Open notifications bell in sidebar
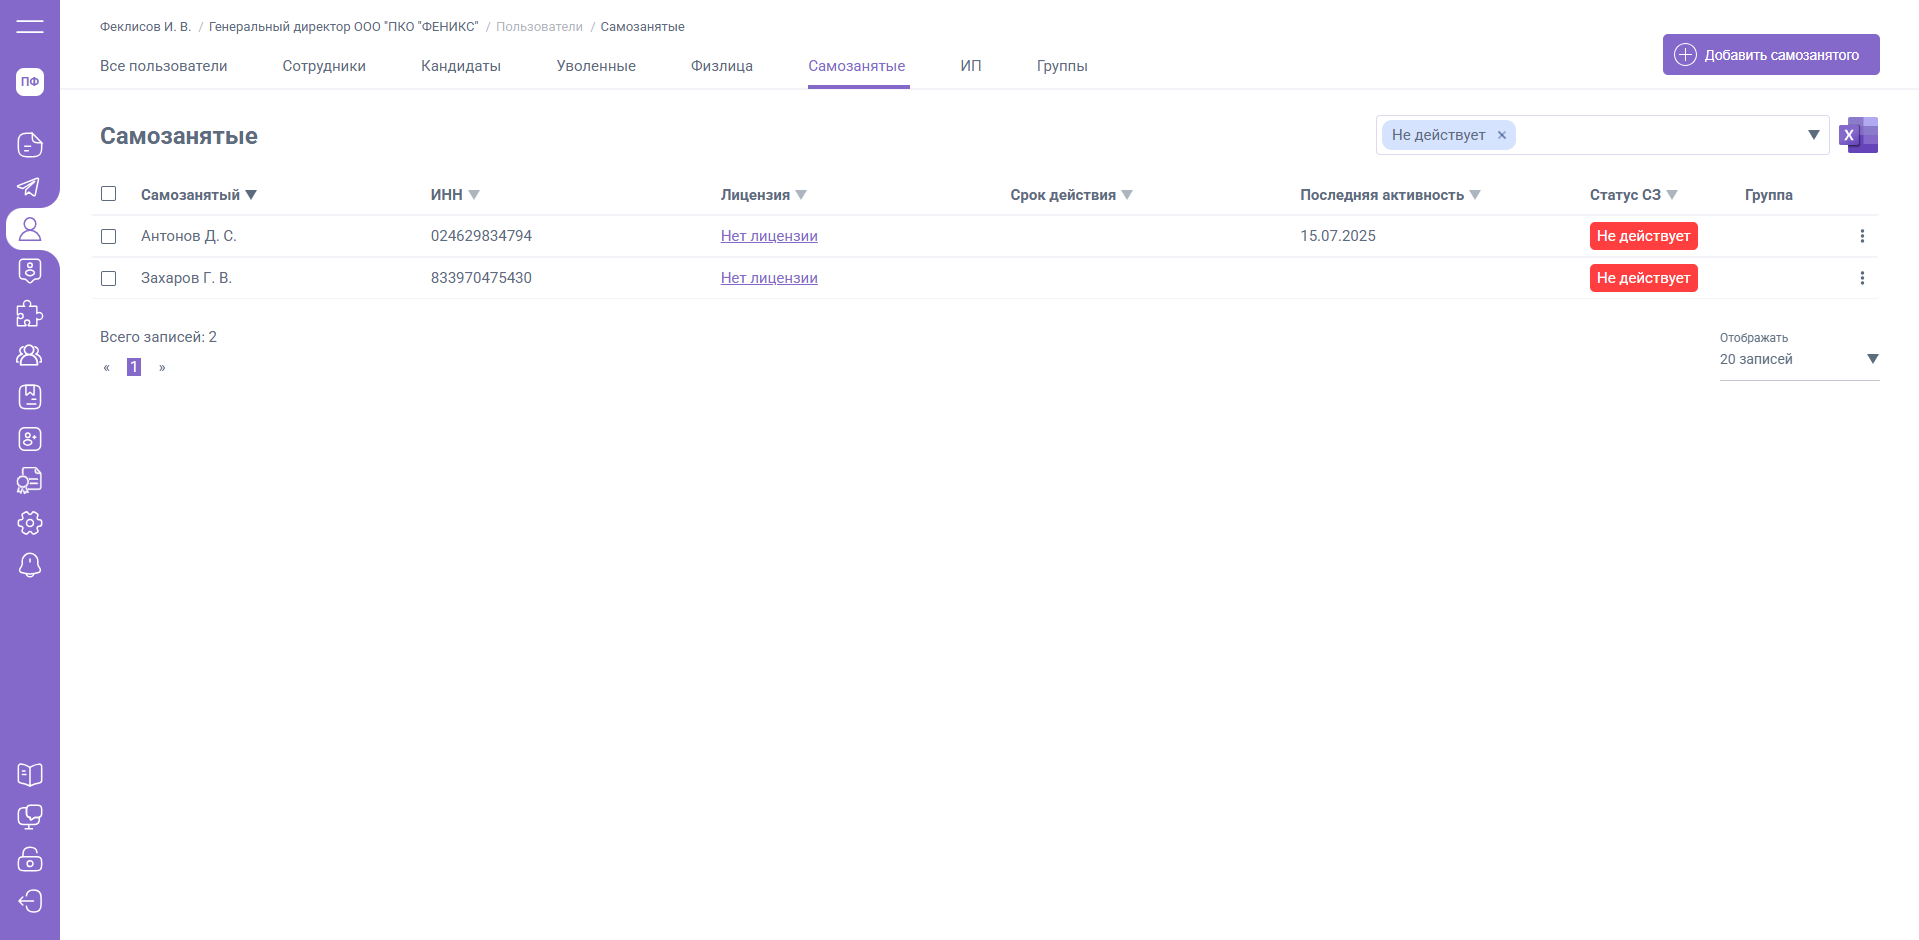This screenshot has width=1919, height=940. [30, 565]
